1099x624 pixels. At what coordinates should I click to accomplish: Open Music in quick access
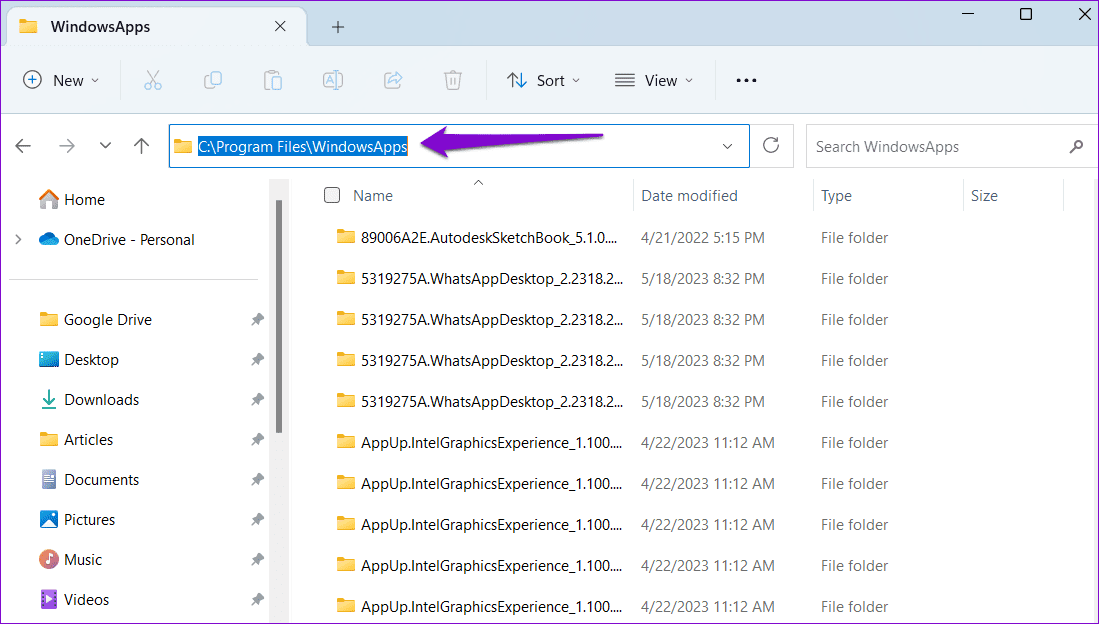pos(70,559)
